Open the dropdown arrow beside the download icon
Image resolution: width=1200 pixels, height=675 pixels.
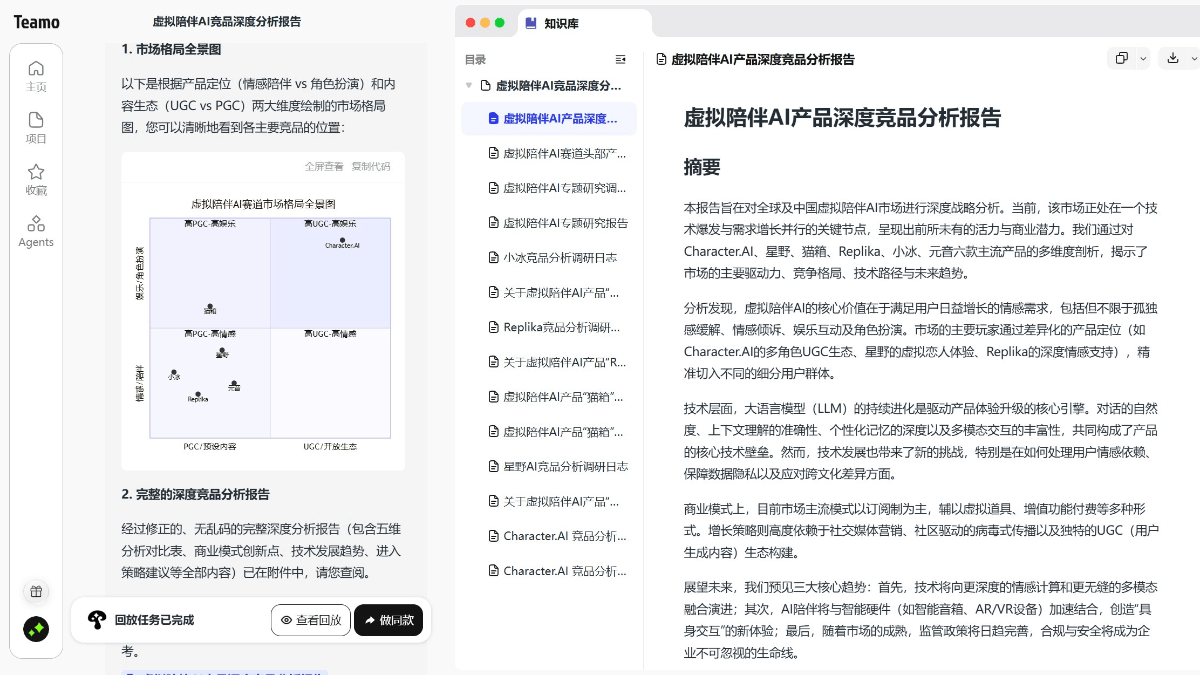pos(1195,59)
